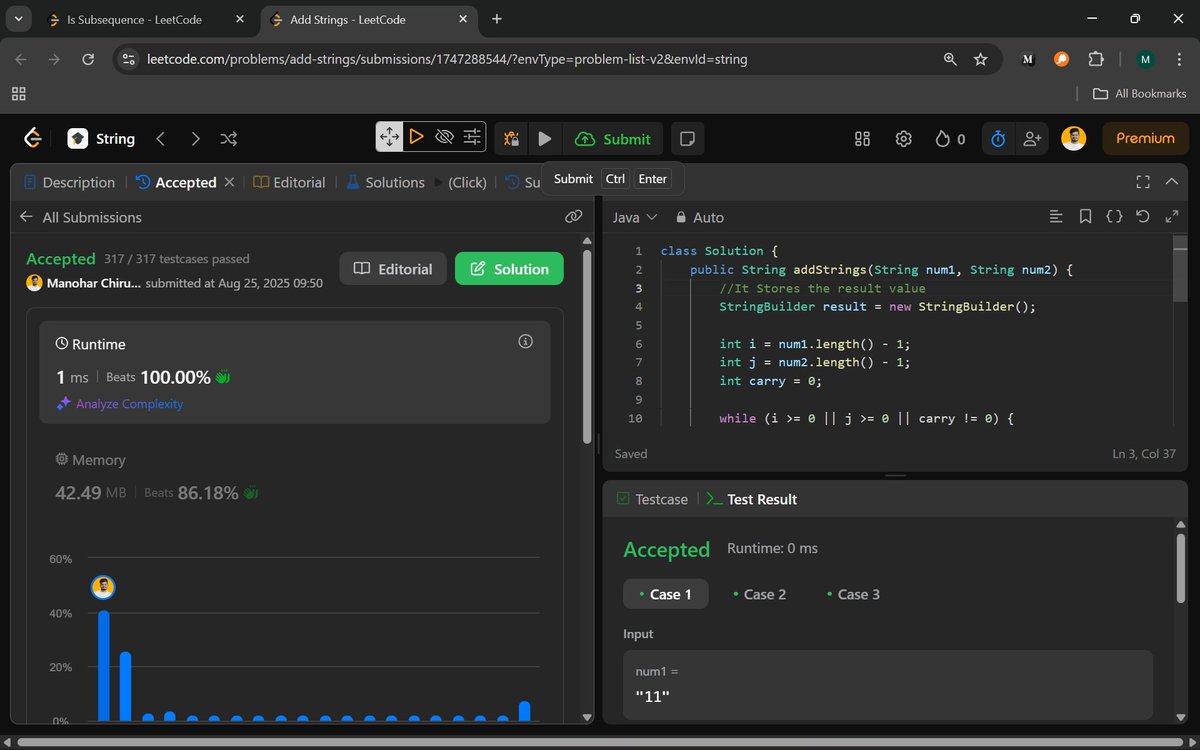Click the debugger icon
The width and height of the screenshot is (1200, 750).
pyautogui.click(x=511, y=139)
